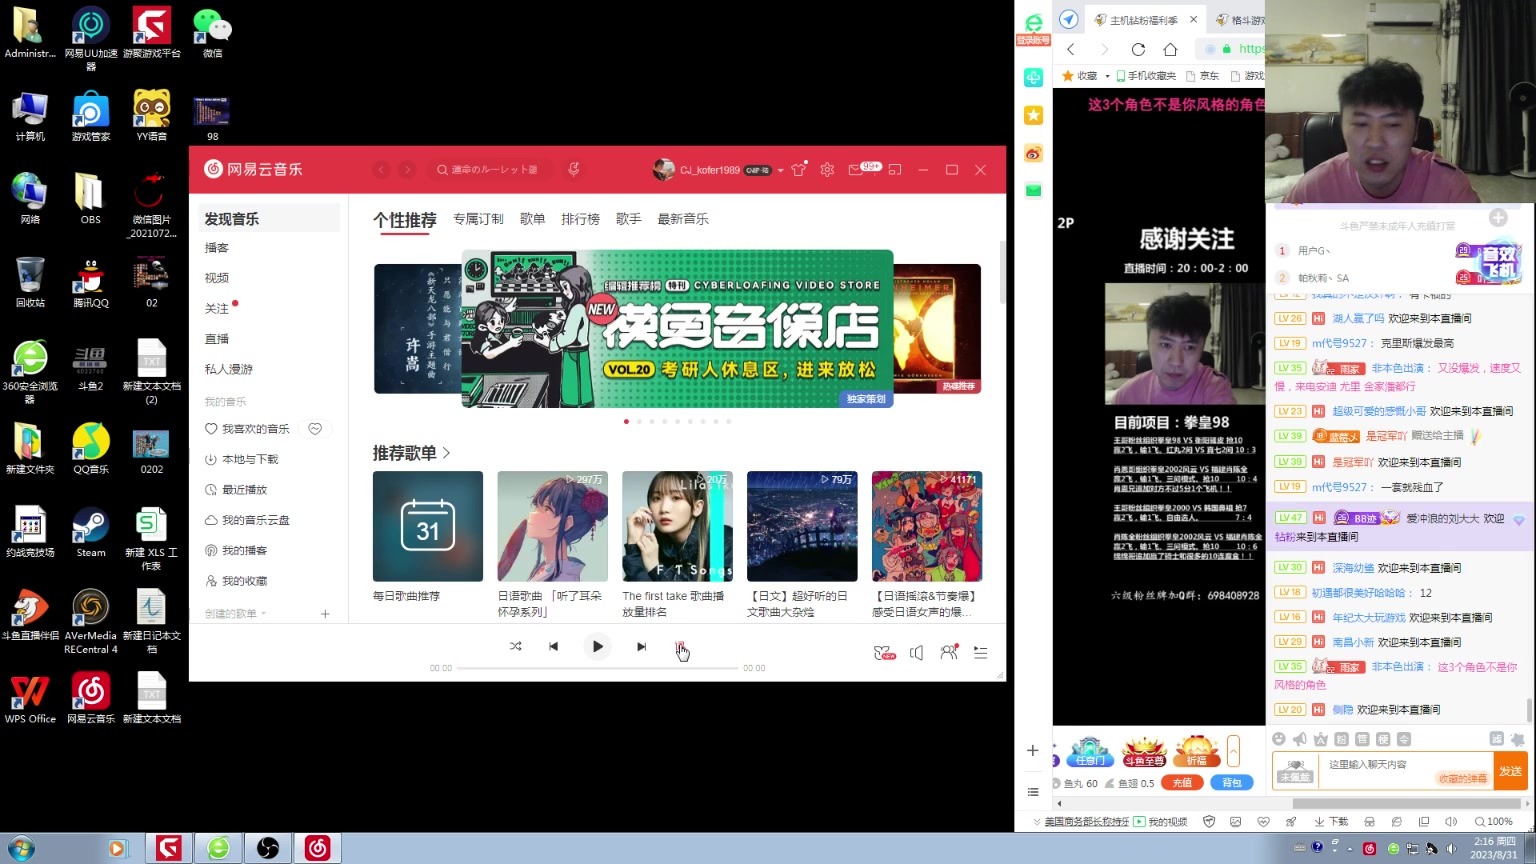Screen dimensions: 1536x864
Task: Open NetEase Music settings gear
Action: point(827,170)
